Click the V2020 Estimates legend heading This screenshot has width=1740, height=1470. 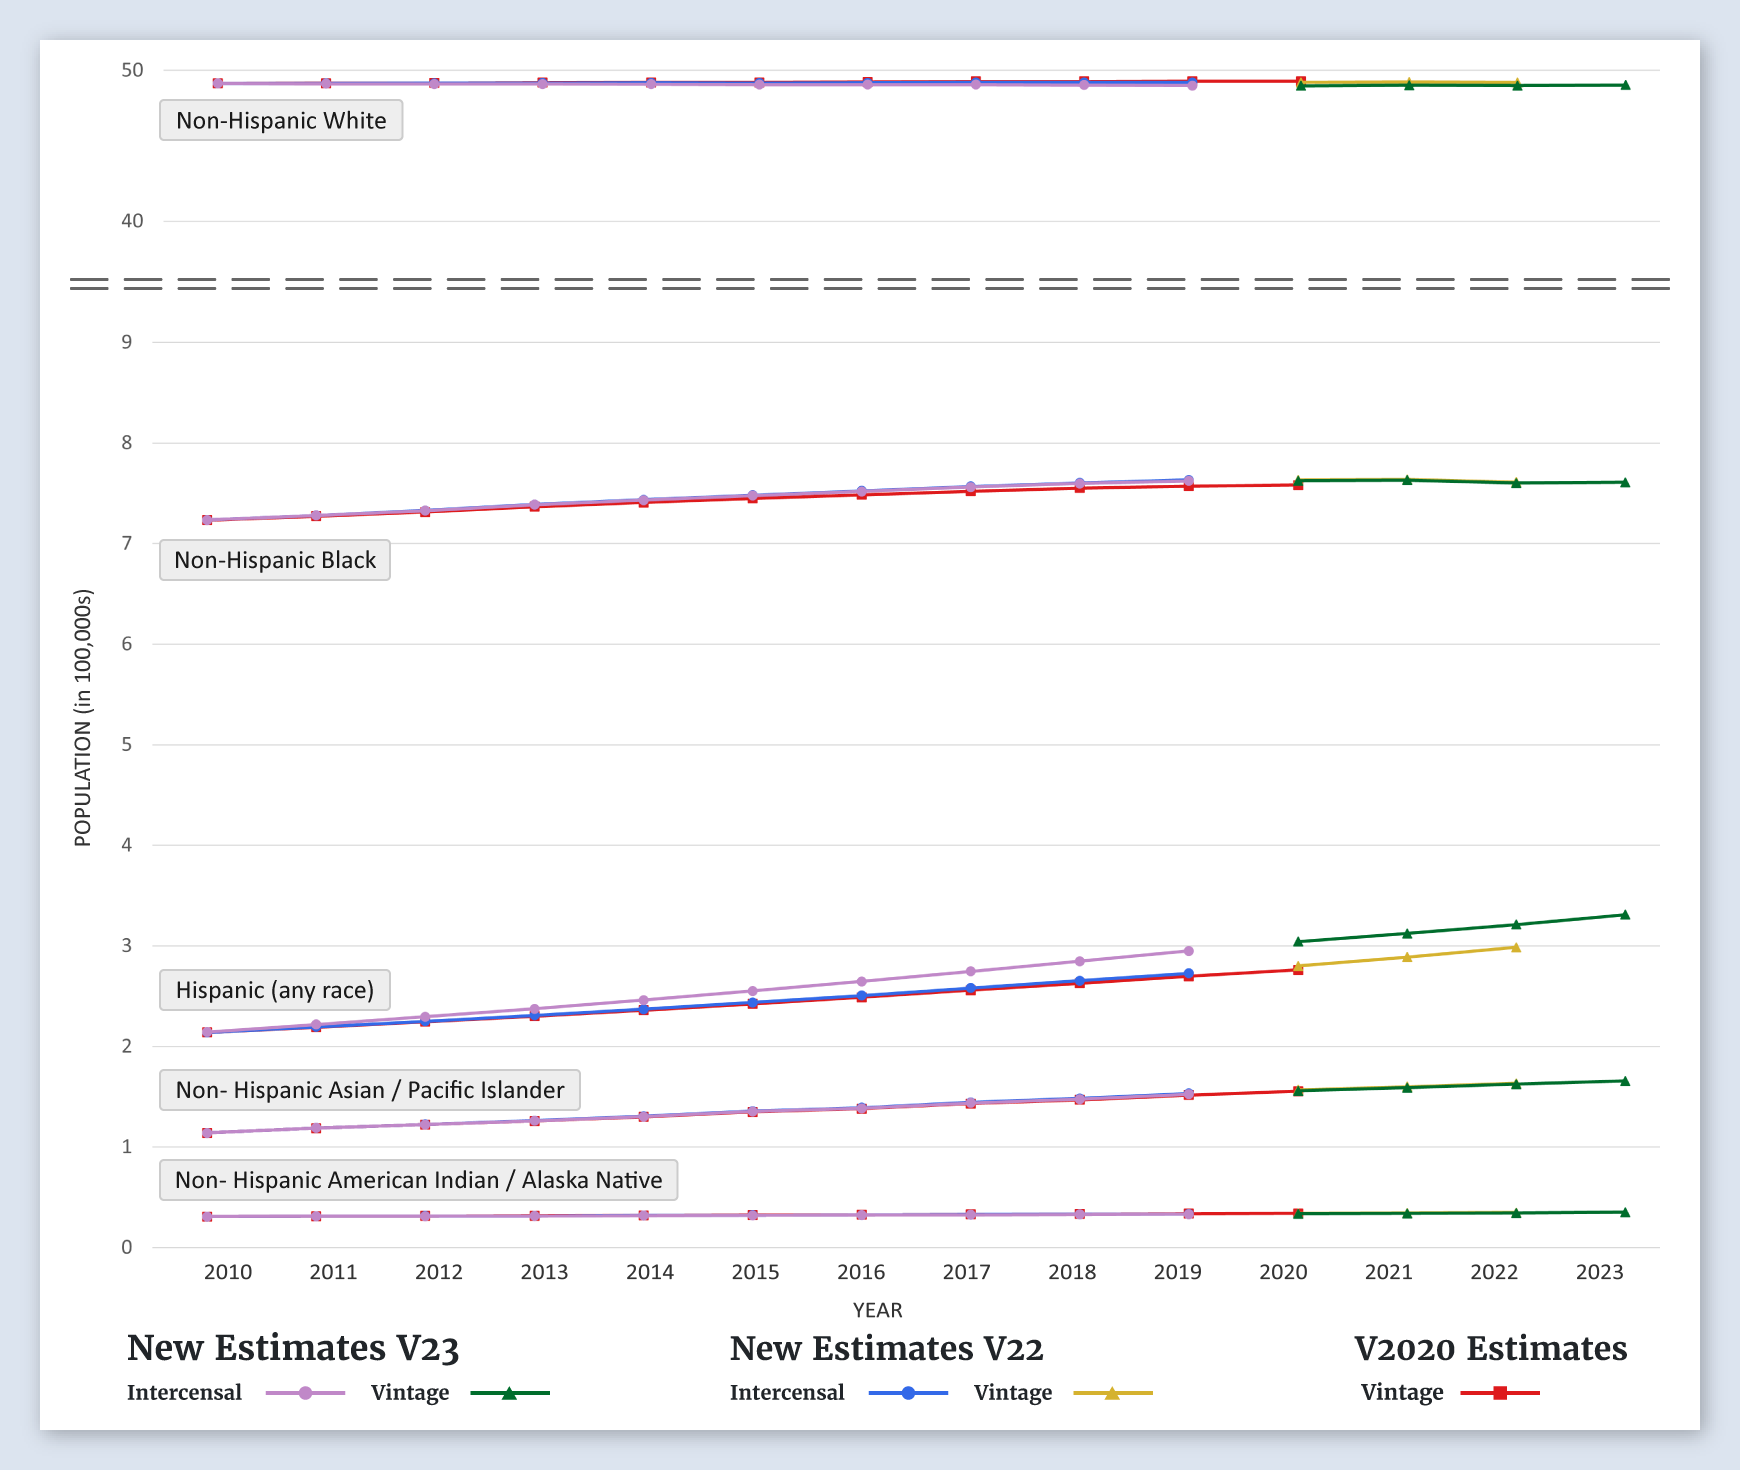point(1490,1349)
